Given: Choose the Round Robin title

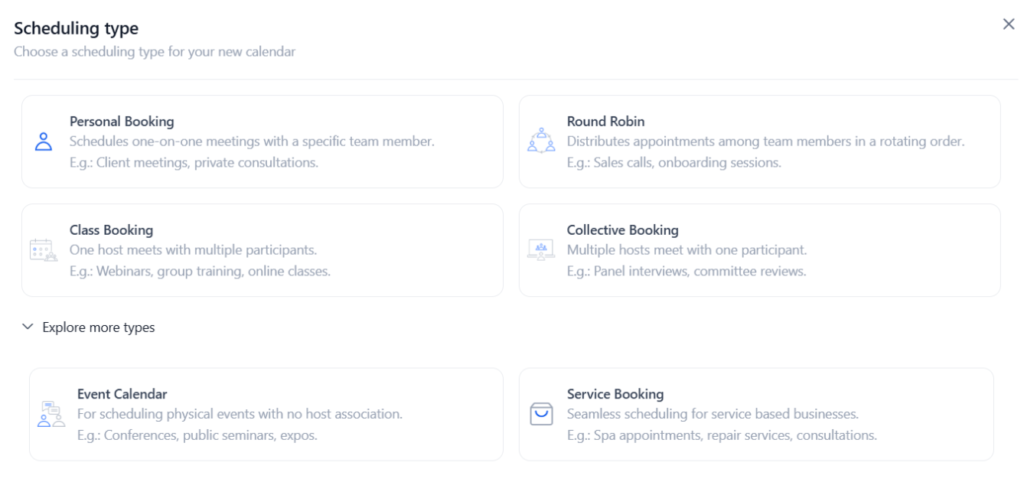Looking at the screenshot, I should 605,121.
